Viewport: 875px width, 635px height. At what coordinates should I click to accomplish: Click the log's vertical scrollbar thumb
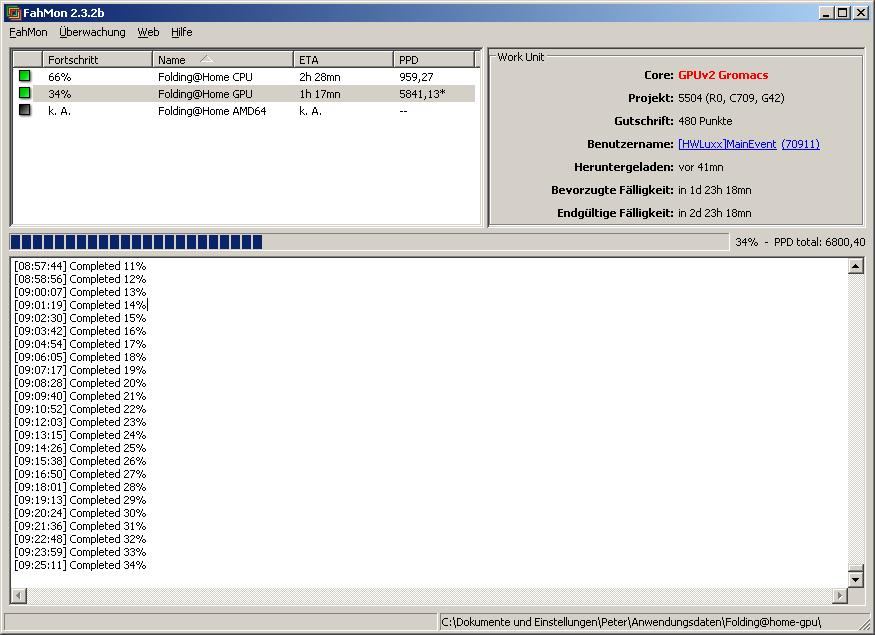(855, 569)
